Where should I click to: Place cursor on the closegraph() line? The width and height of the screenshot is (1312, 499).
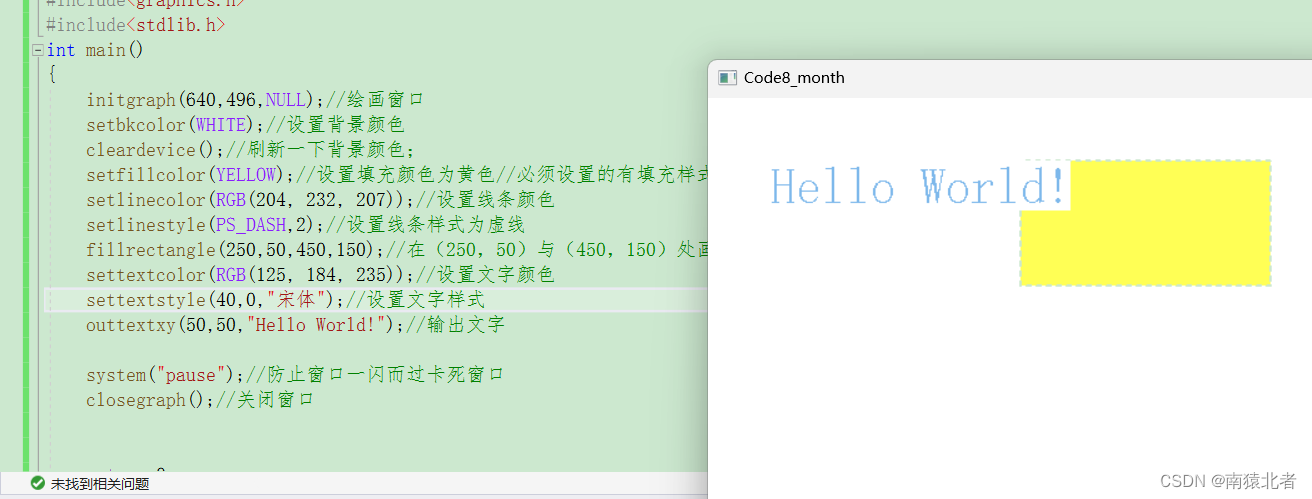[x=200, y=400]
